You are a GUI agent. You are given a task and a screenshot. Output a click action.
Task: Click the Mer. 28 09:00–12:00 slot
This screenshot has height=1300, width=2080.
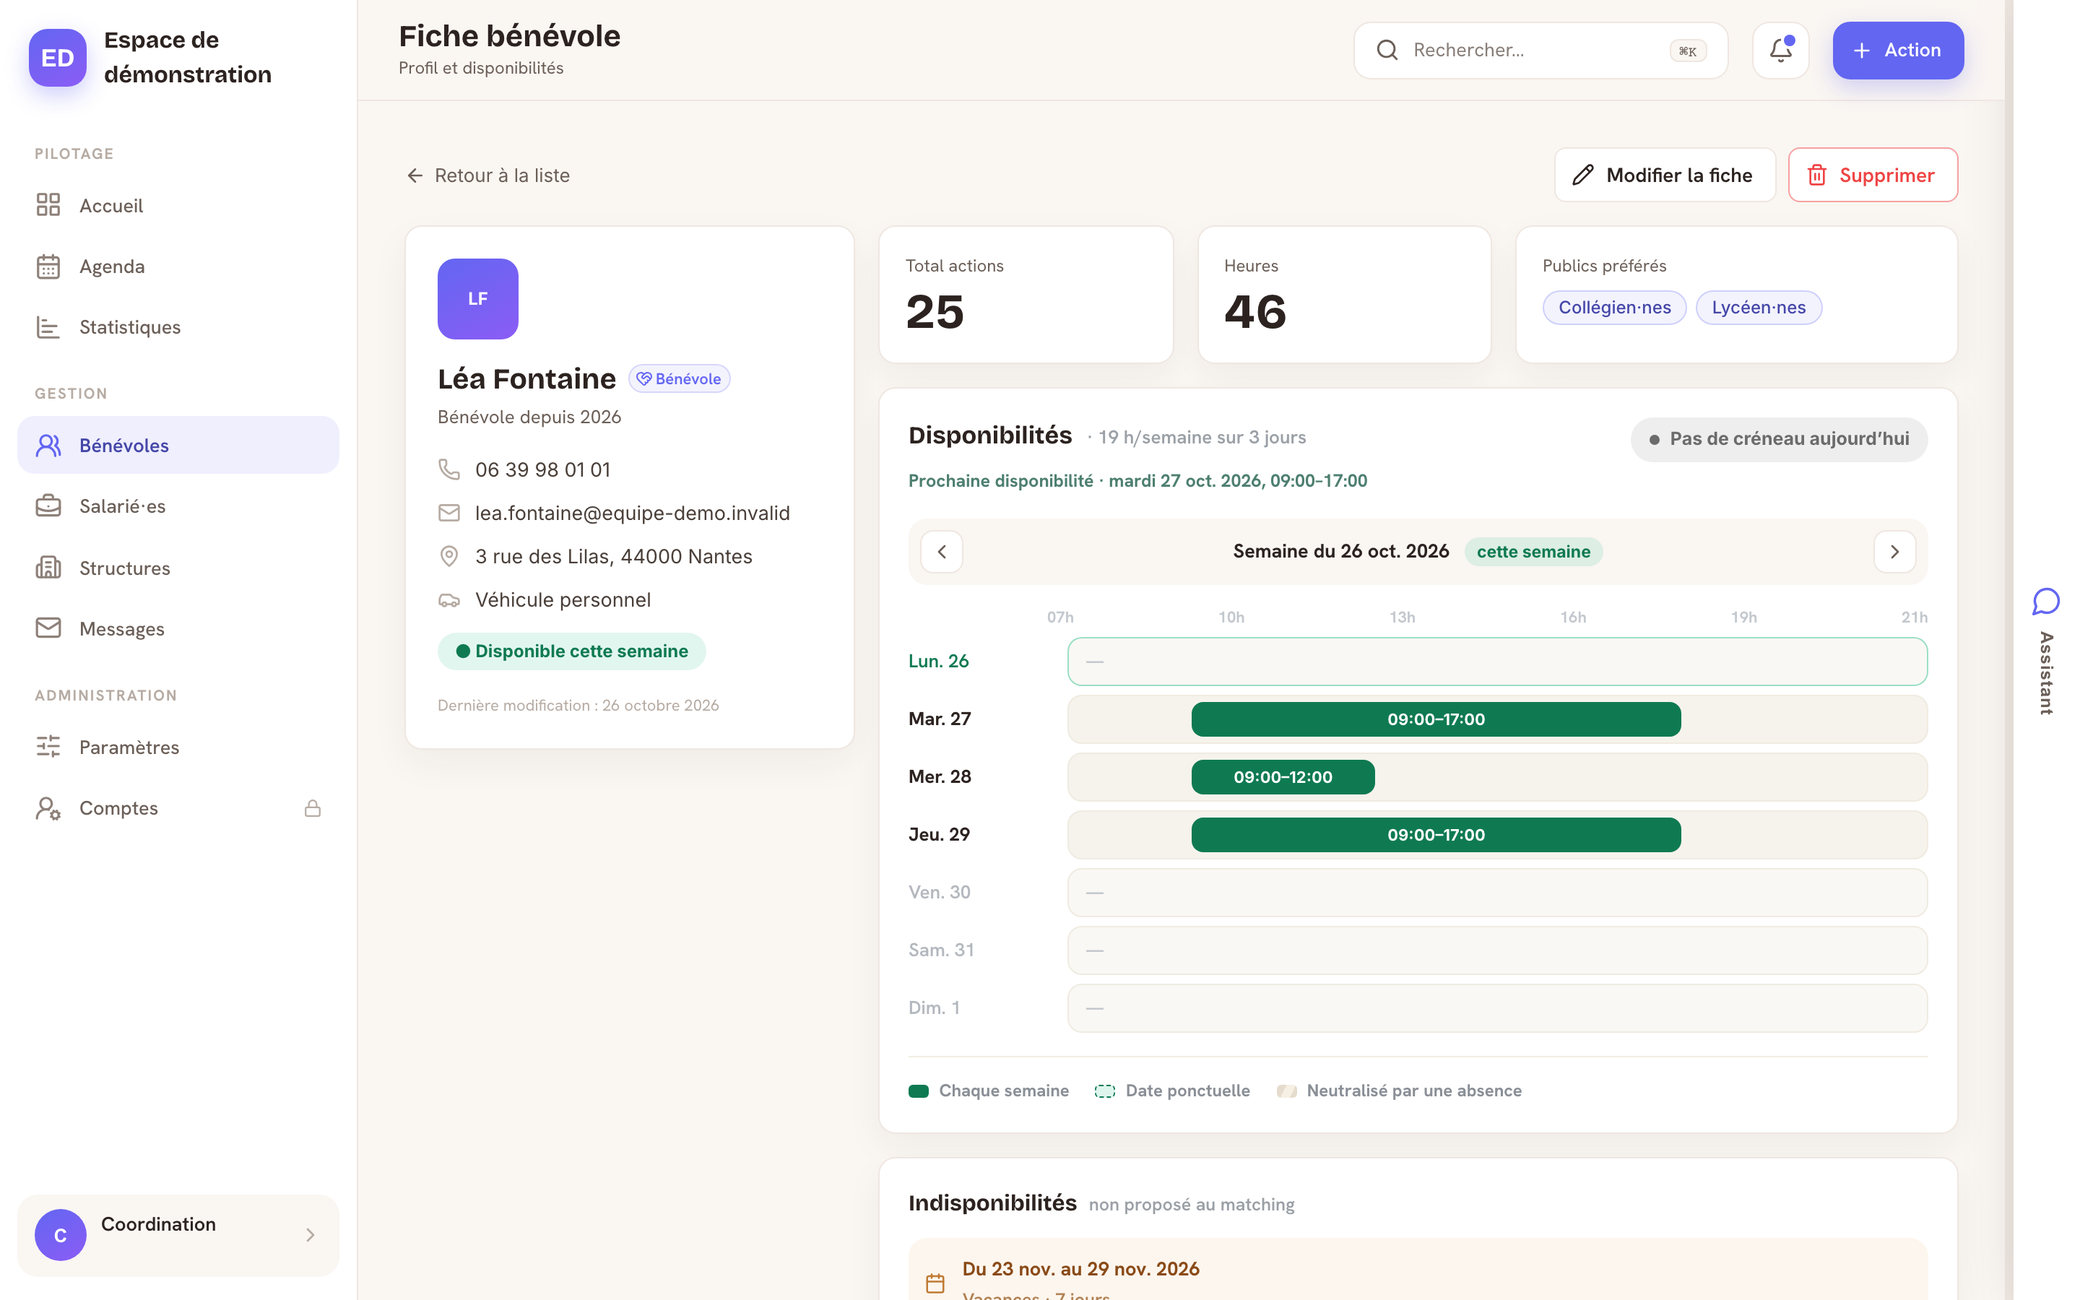pyautogui.click(x=1282, y=777)
